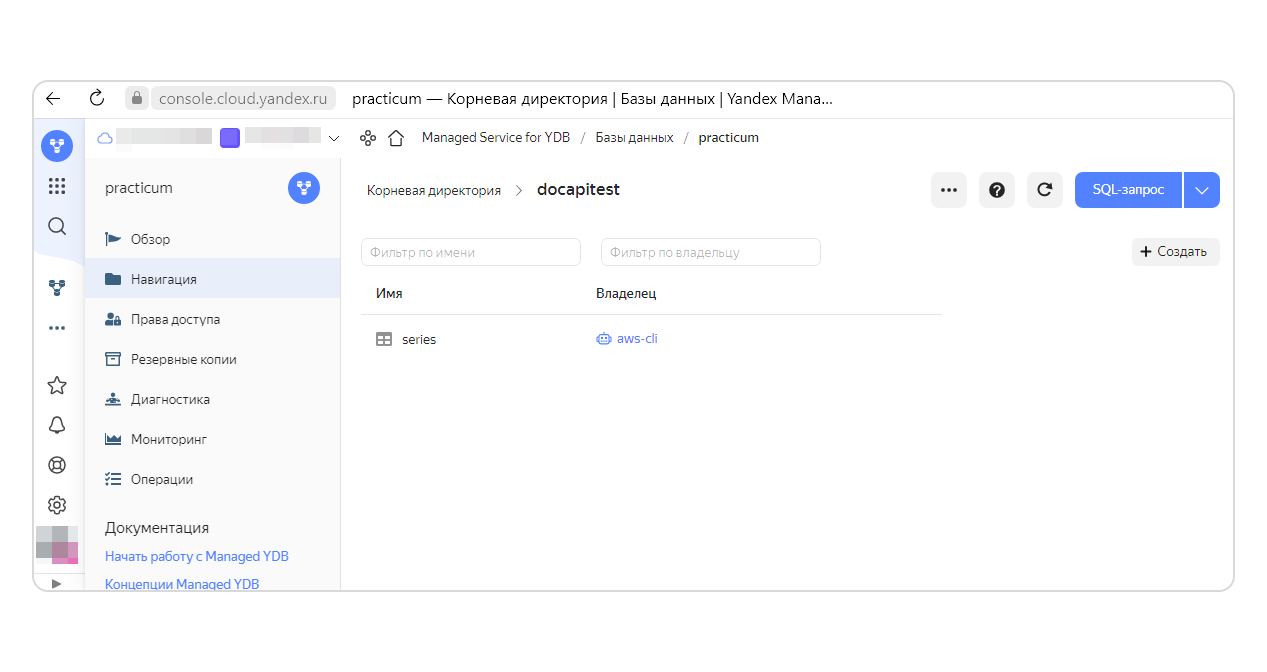Click the services cluster icon in the breadcrumb bar
The width and height of the screenshot is (1267, 672).
(368, 138)
